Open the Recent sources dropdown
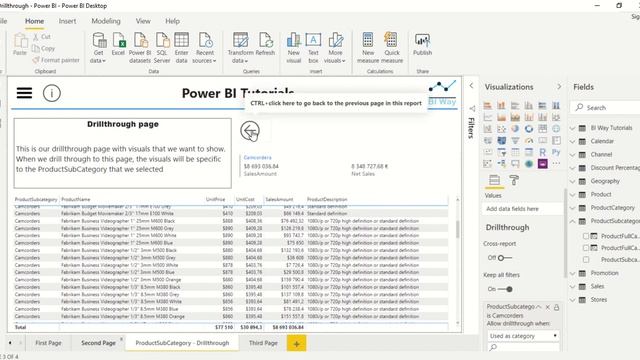640x360 pixels. [x=204, y=48]
